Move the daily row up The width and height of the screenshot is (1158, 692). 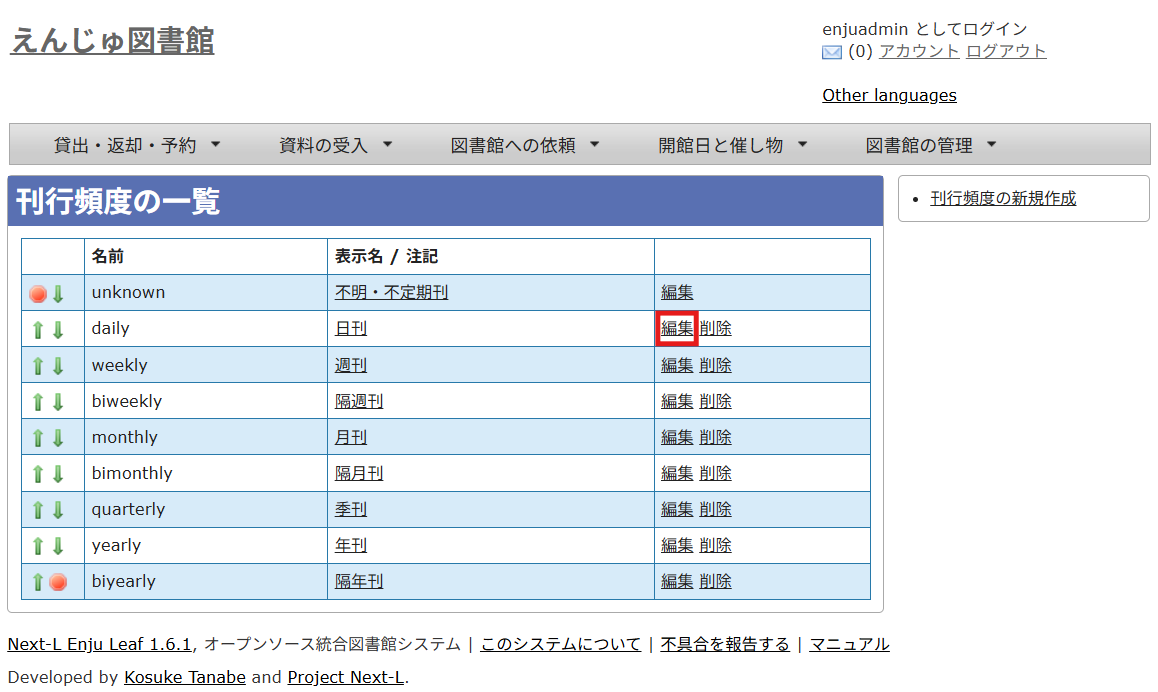38,329
